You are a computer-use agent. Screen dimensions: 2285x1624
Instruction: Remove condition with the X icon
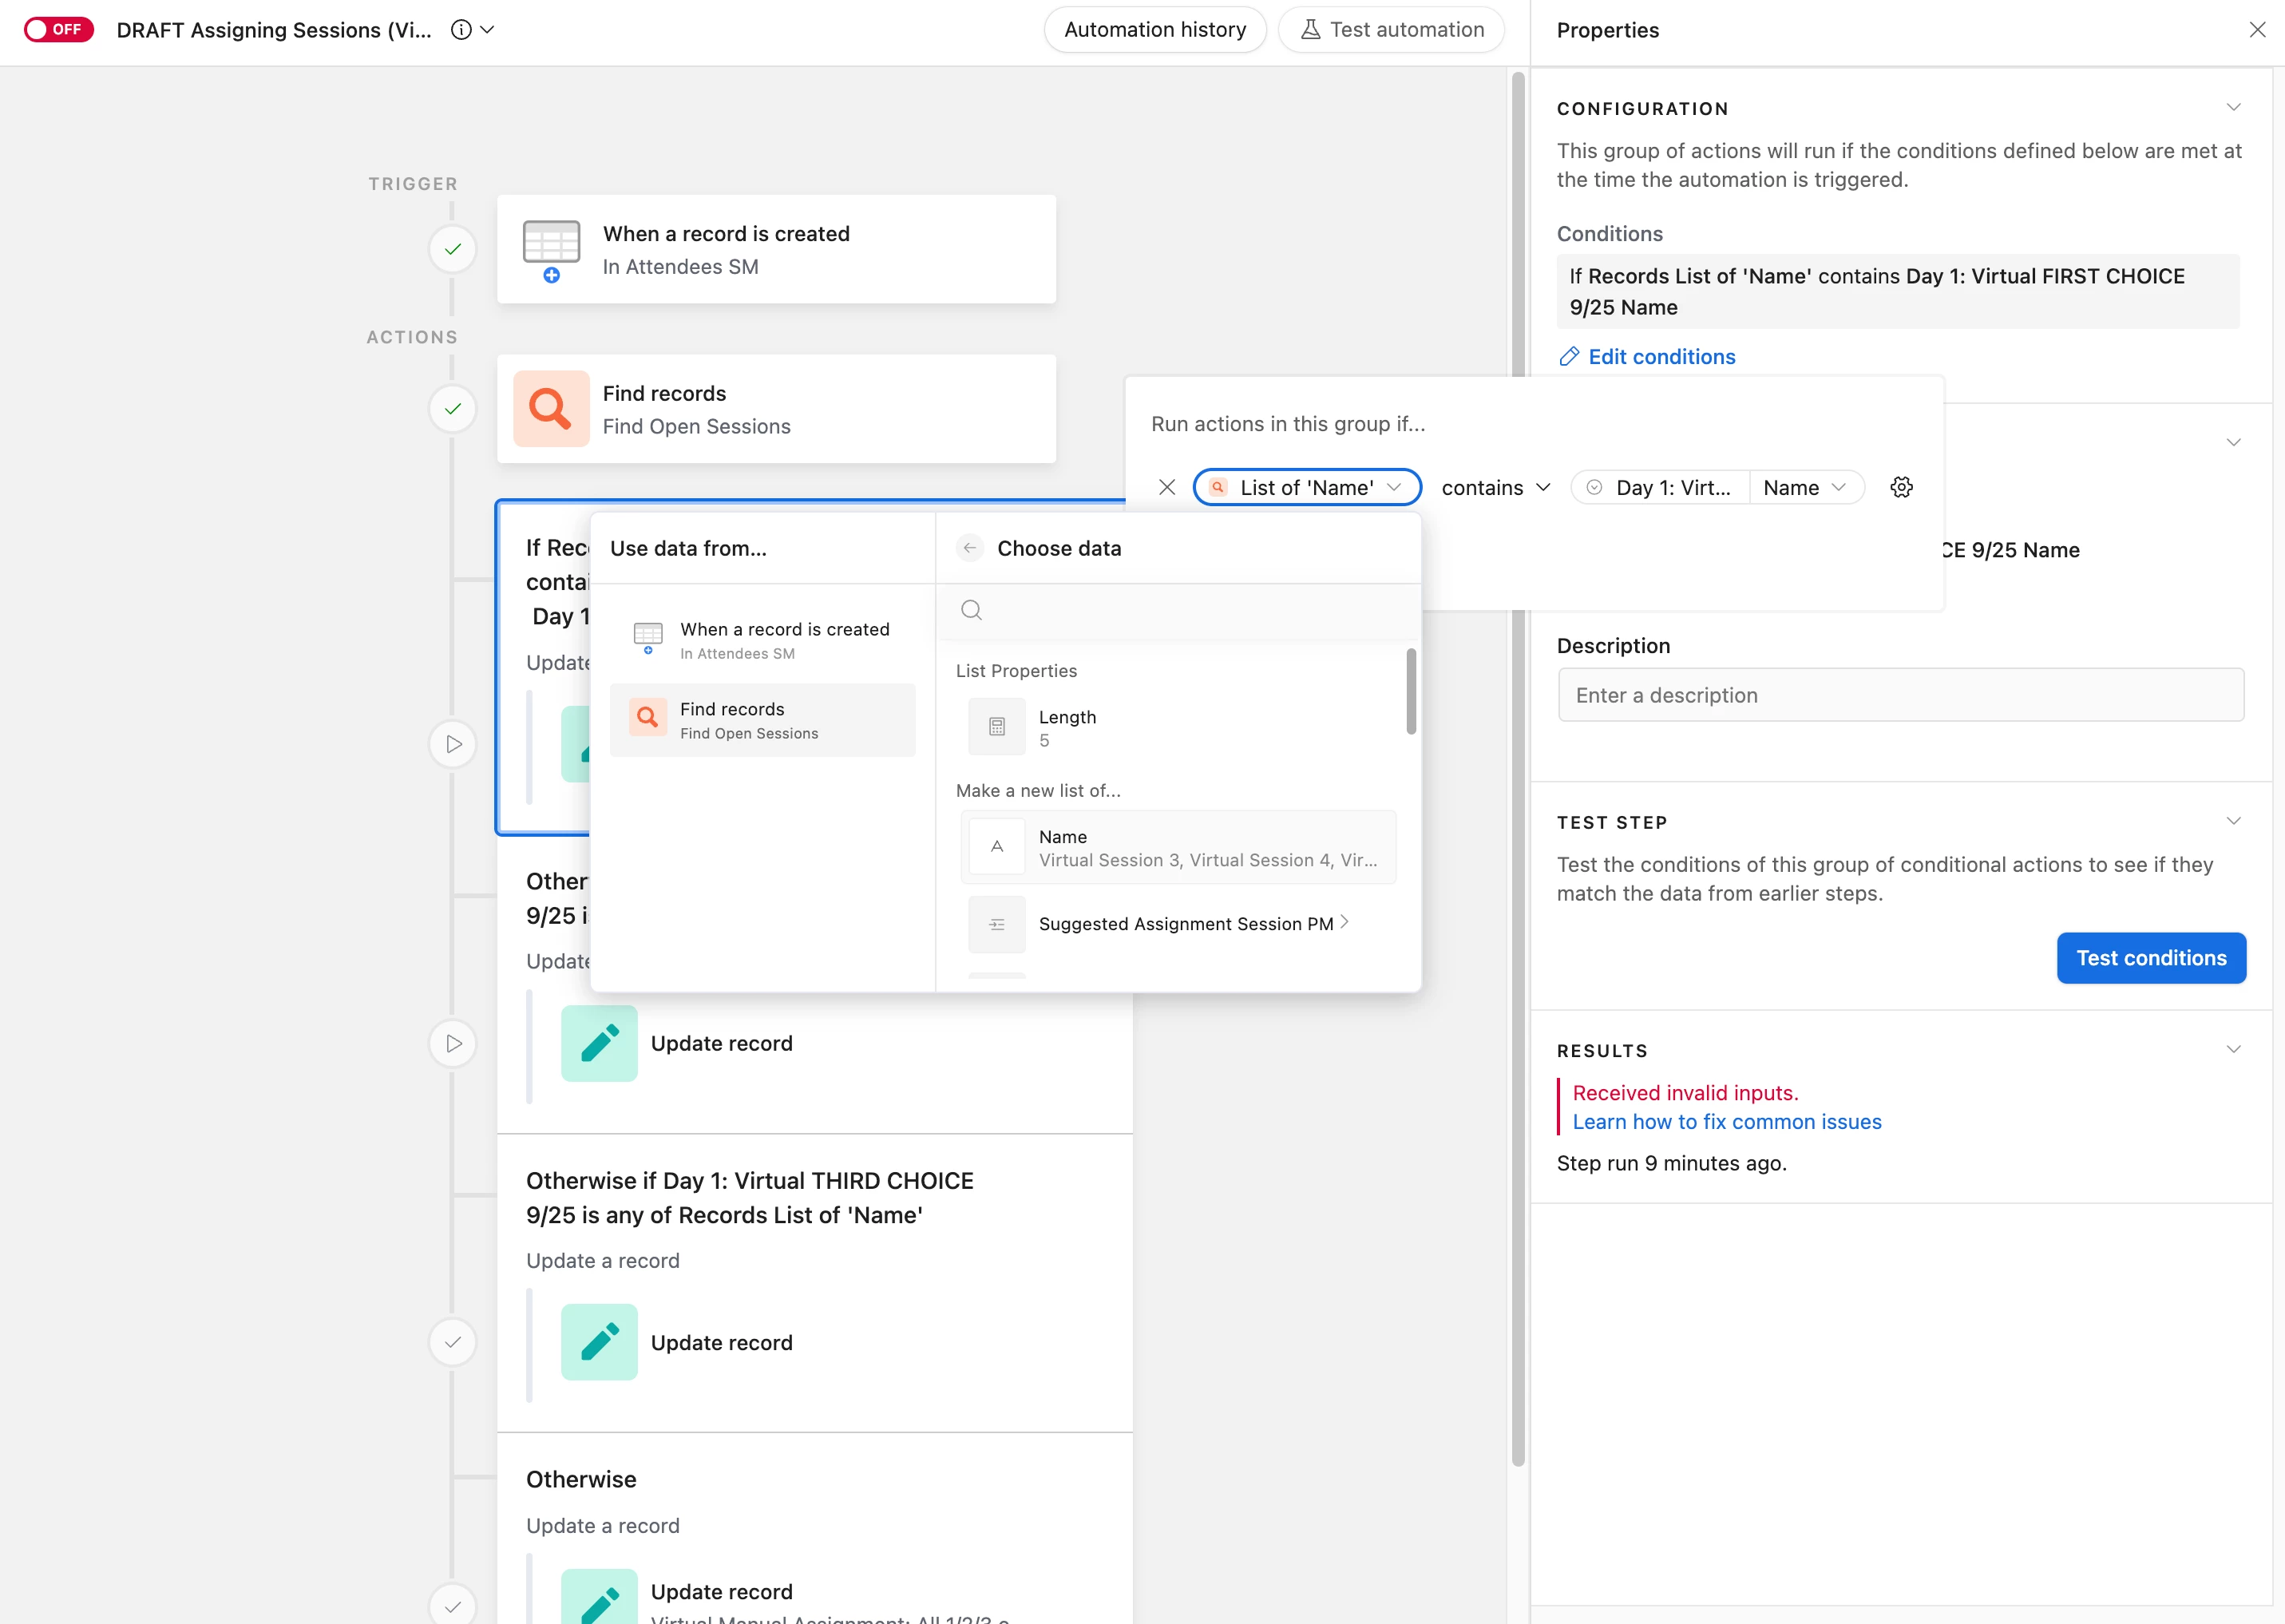[1166, 487]
